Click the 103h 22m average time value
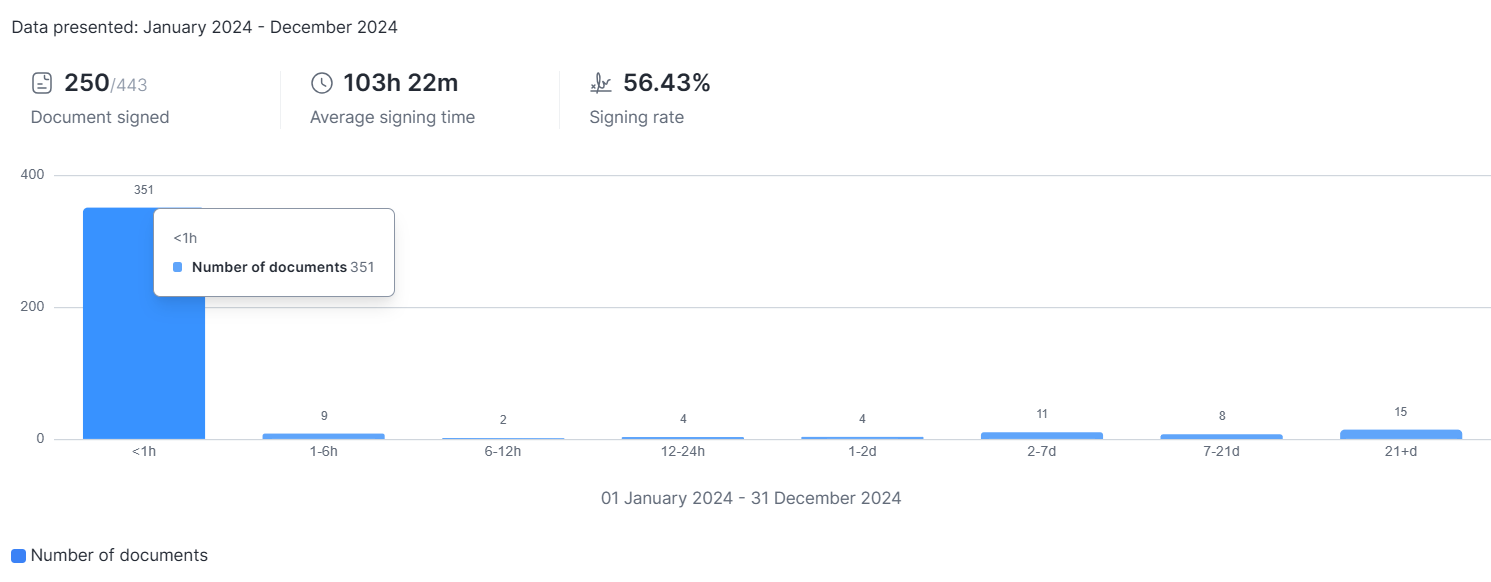1491x582 pixels. click(x=400, y=83)
